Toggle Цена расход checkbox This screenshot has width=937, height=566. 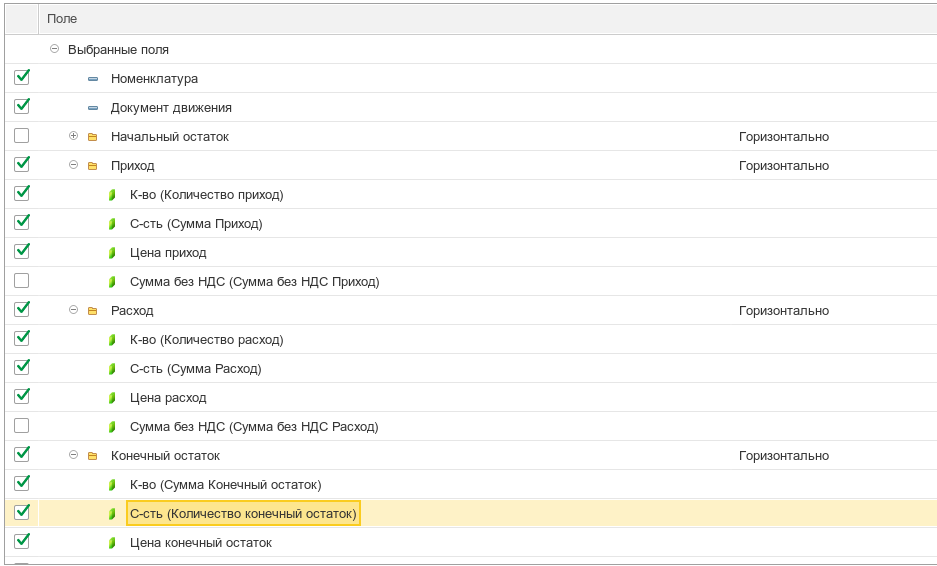(x=22, y=397)
